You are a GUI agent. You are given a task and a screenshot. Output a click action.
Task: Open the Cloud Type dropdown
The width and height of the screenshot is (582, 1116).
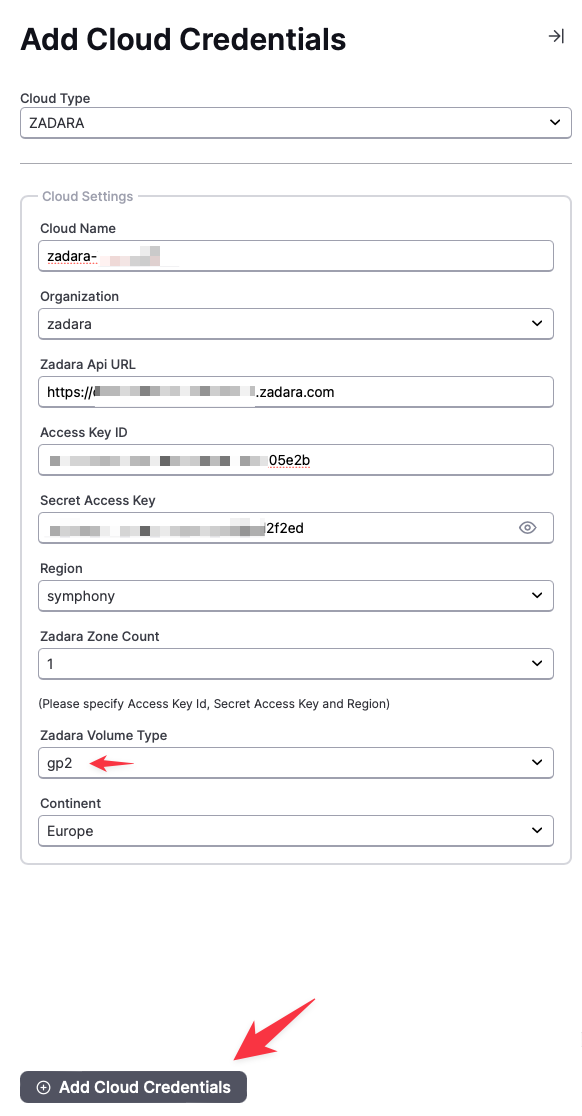click(x=296, y=122)
